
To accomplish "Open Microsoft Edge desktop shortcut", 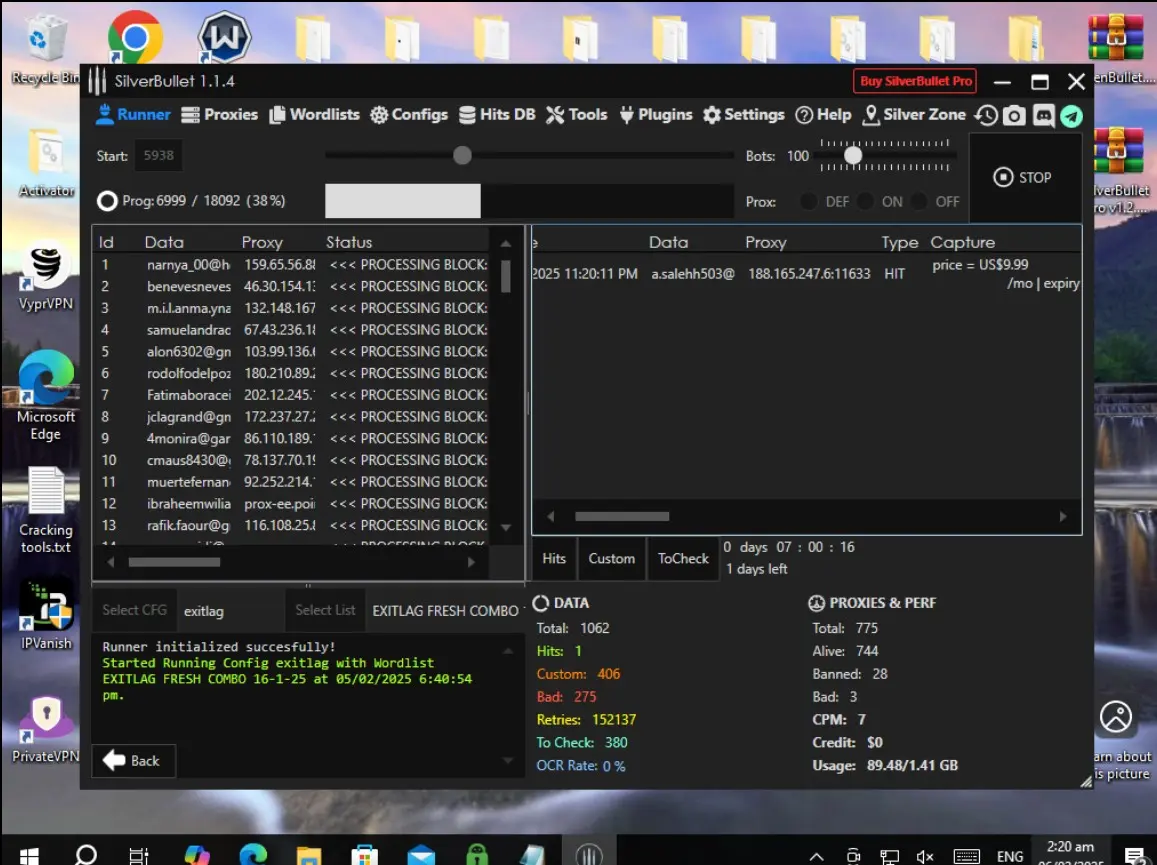I will pos(46,396).
